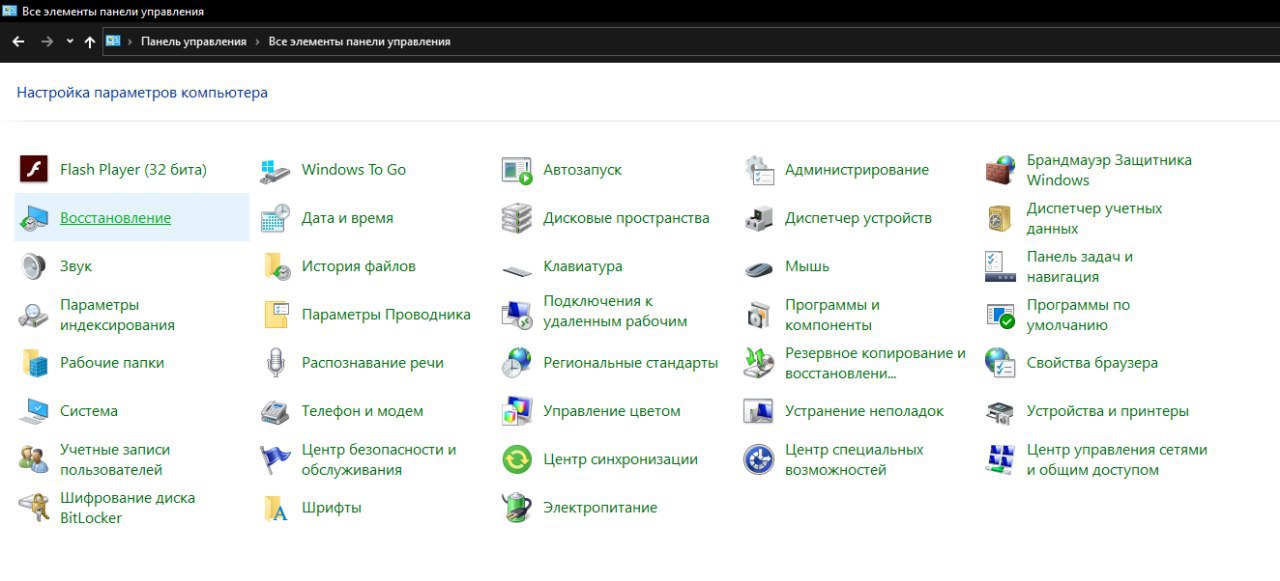
Task: Select Все элементы панели управления breadcrumb
Action: 360,42
